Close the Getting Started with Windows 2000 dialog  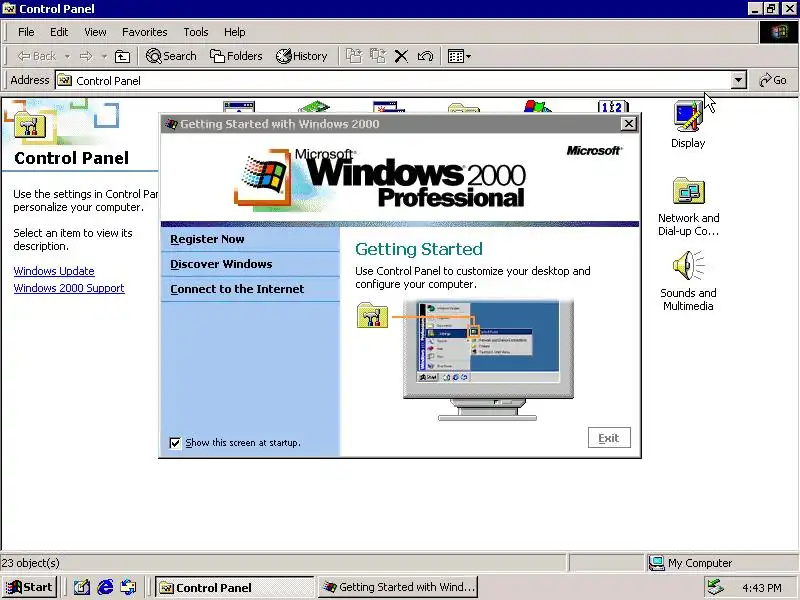click(629, 123)
